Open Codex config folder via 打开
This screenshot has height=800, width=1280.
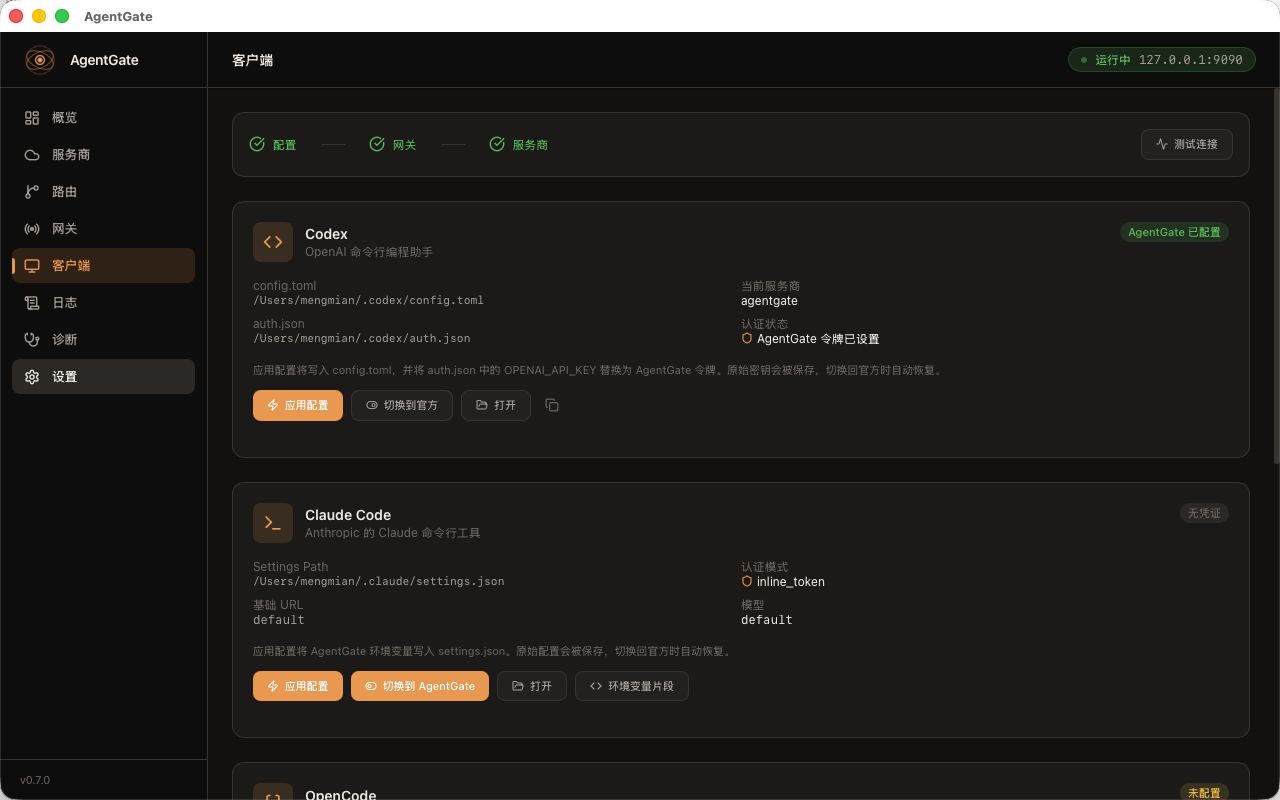496,405
